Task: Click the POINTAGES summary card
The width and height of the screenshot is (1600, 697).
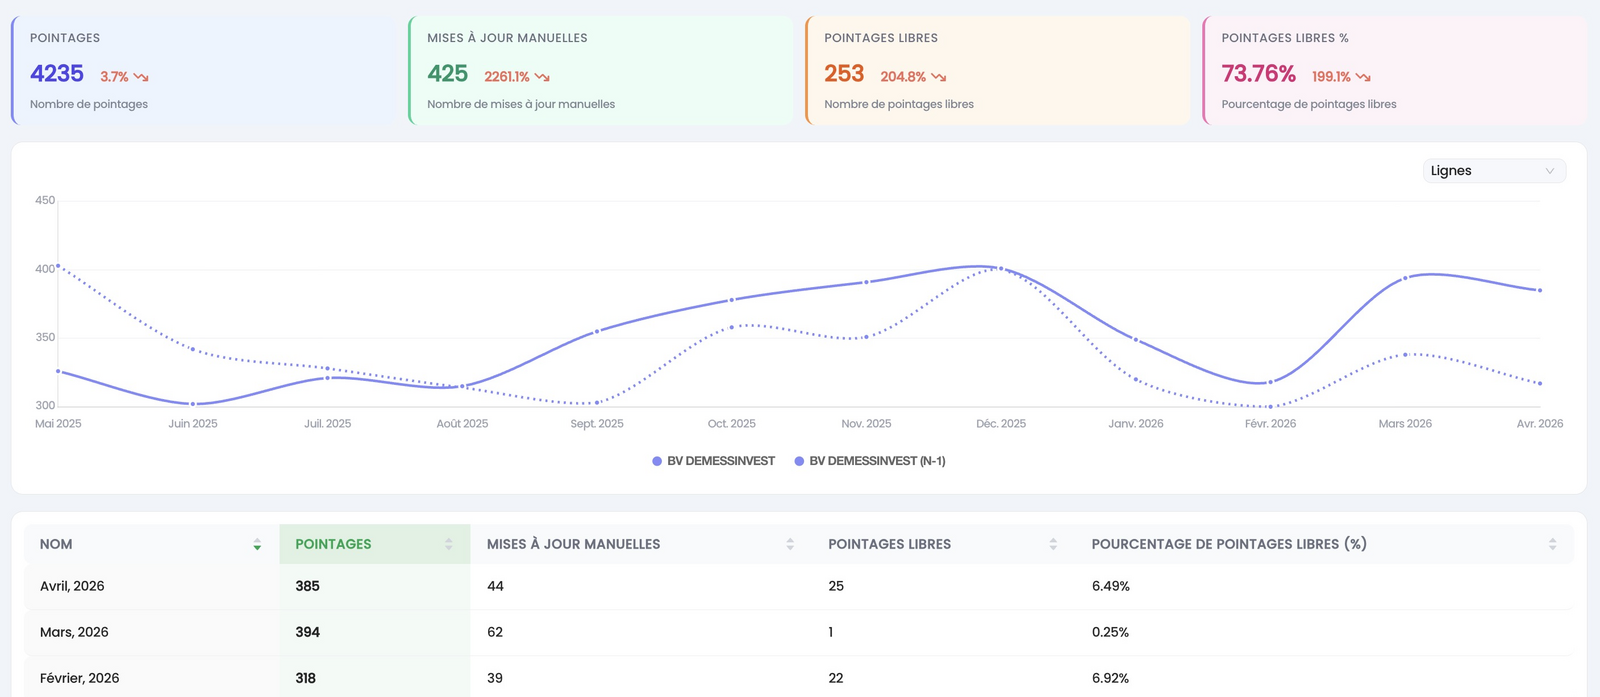Action: (203, 70)
